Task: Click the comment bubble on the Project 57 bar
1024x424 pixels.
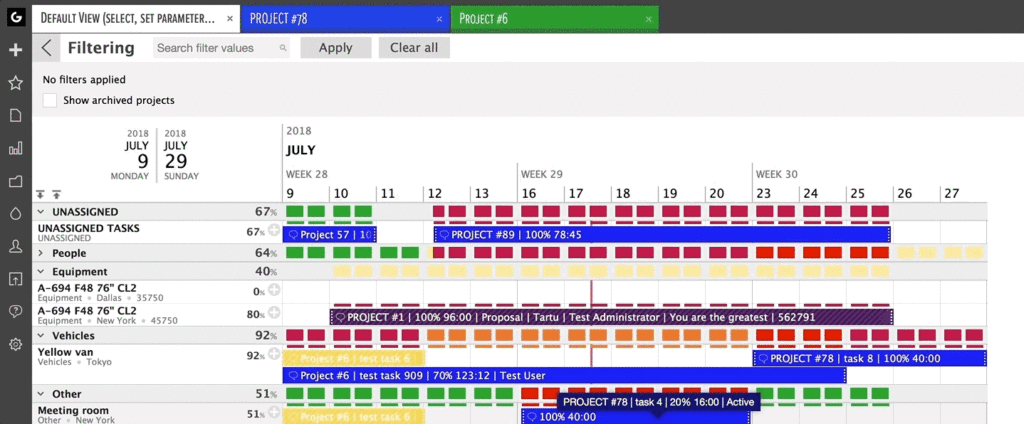Action: [x=293, y=235]
